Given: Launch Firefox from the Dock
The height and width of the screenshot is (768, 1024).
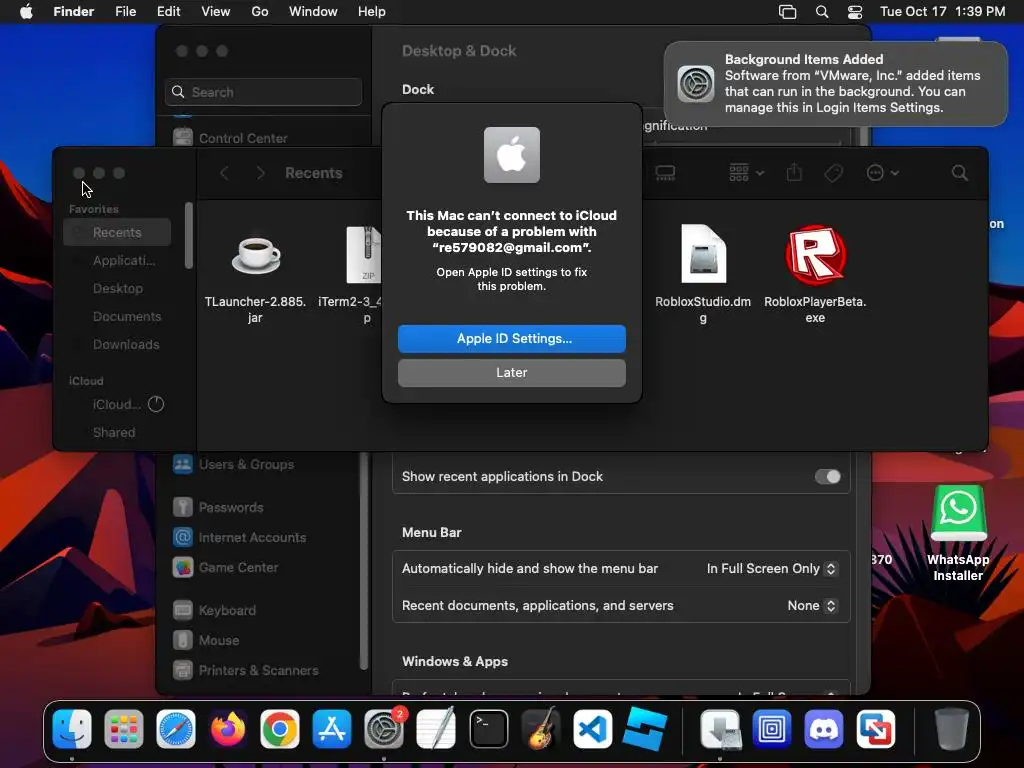Looking at the screenshot, I should (228, 728).
